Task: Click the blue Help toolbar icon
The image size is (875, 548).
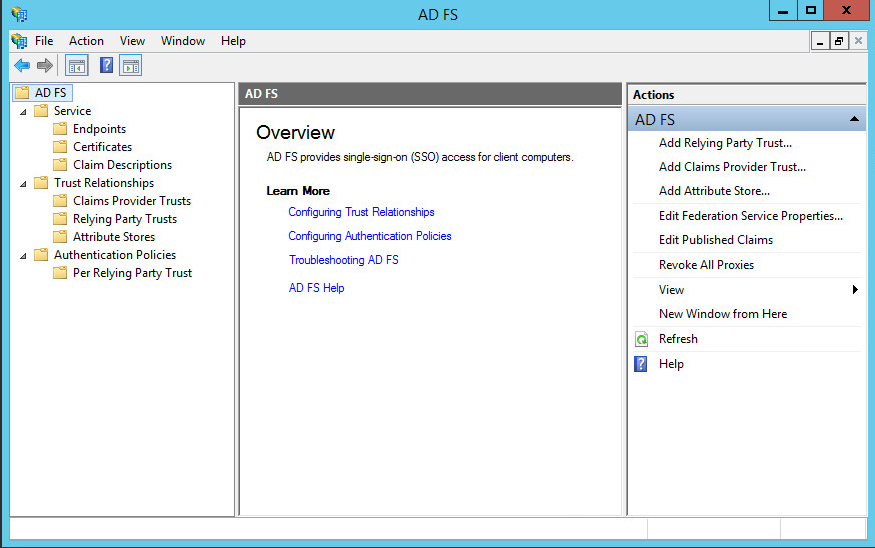Action: [106, 65]
